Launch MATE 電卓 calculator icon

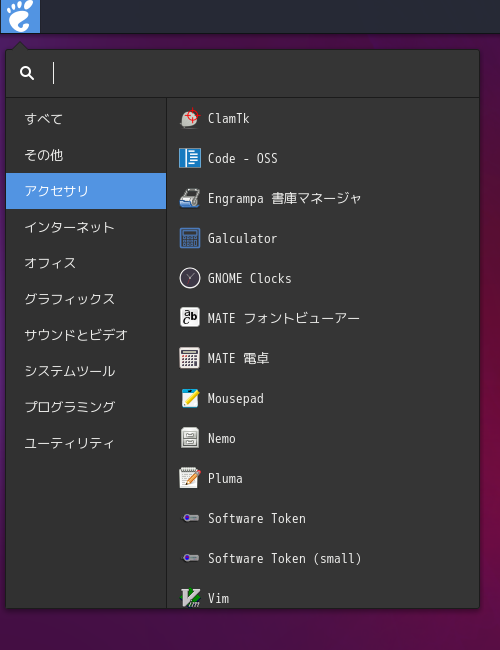(190, 358)
